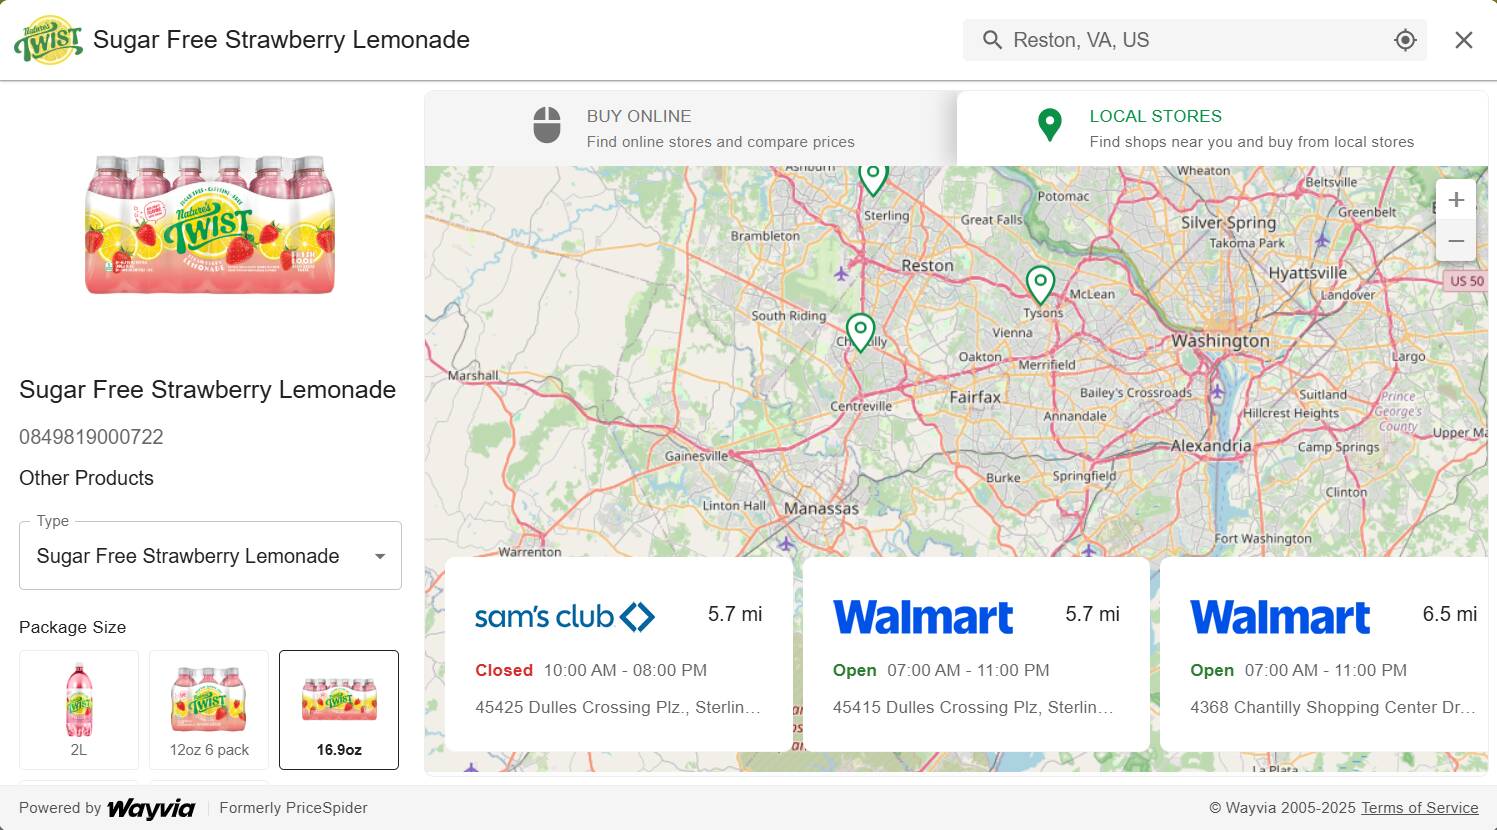
Task: Zoom out on the map
Action: click(x=1456, y=241)
